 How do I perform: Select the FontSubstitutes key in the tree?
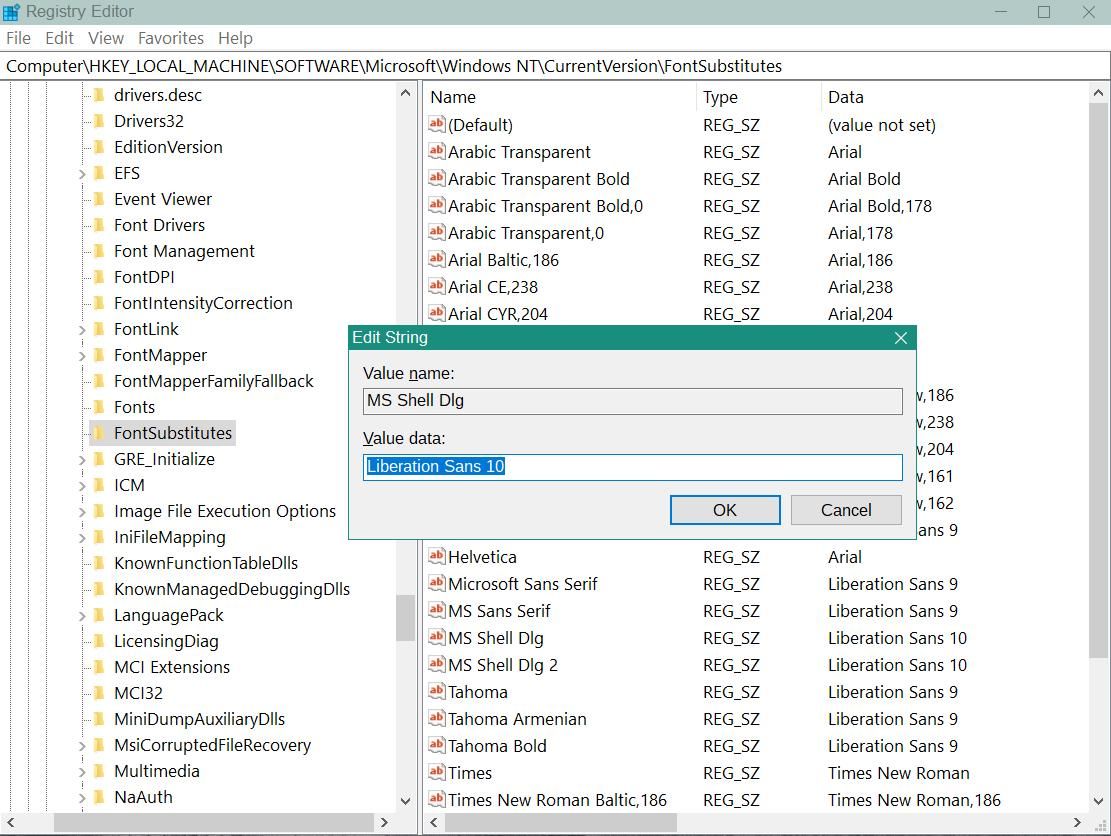pos(173,434)
